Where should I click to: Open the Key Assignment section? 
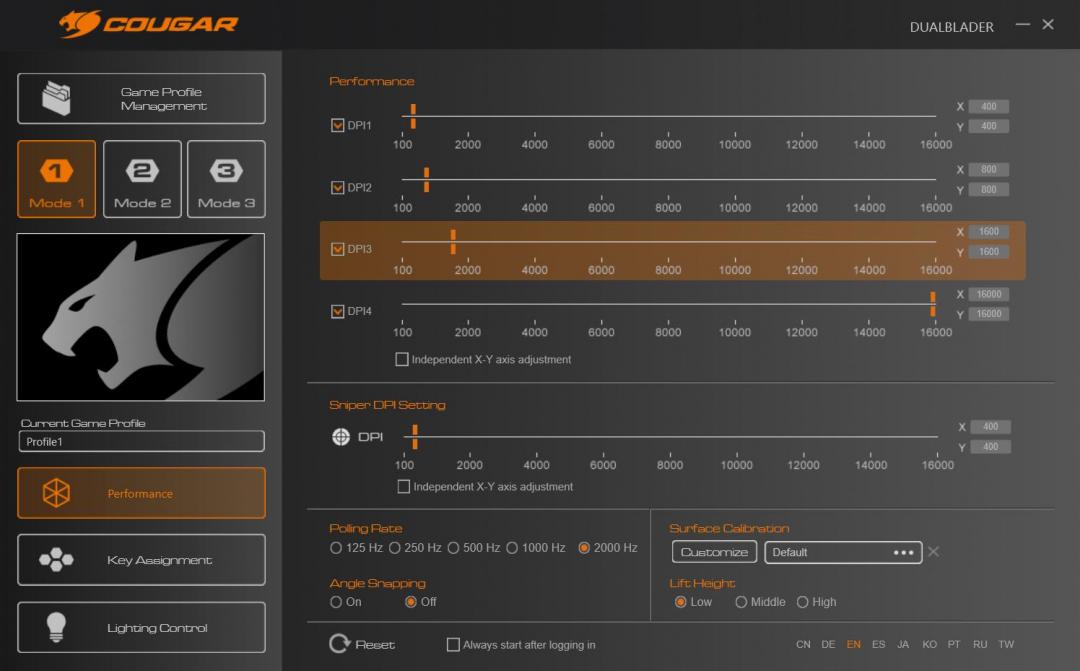click(141, 560)
